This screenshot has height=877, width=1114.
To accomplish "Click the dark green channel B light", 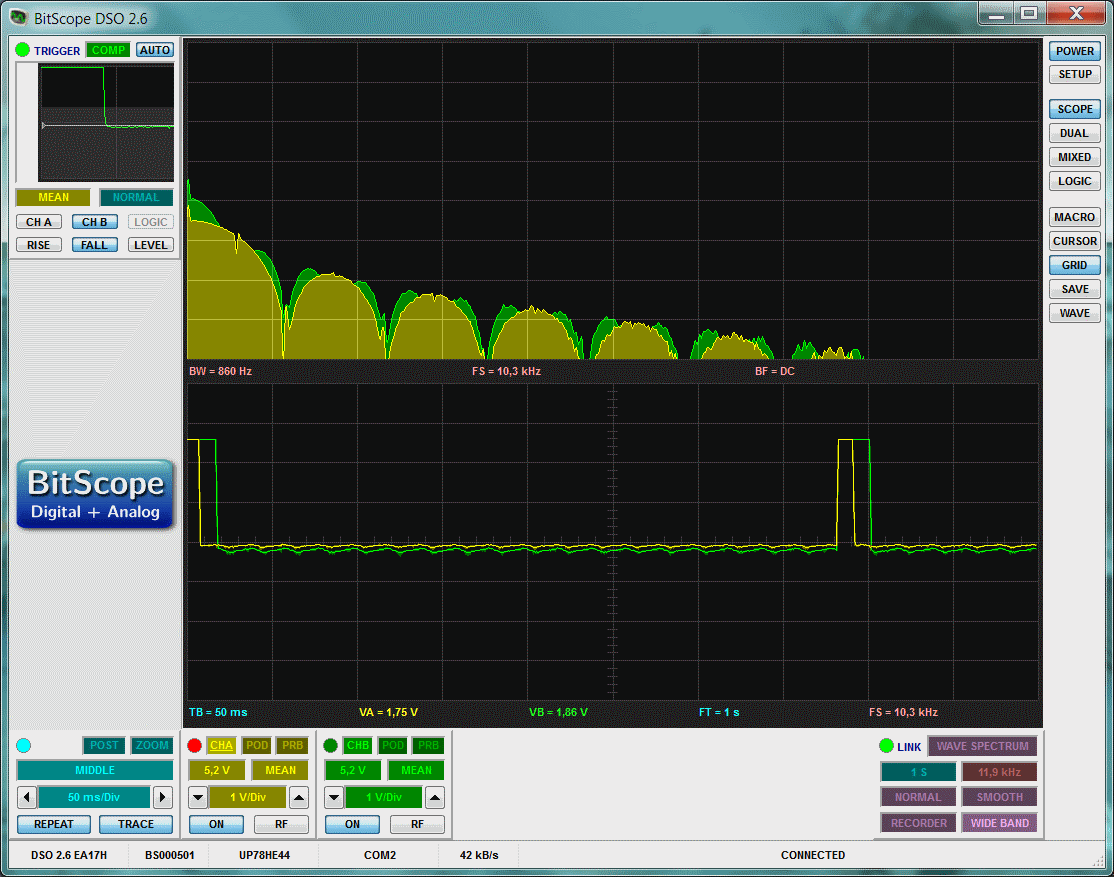I will point(330,746).
